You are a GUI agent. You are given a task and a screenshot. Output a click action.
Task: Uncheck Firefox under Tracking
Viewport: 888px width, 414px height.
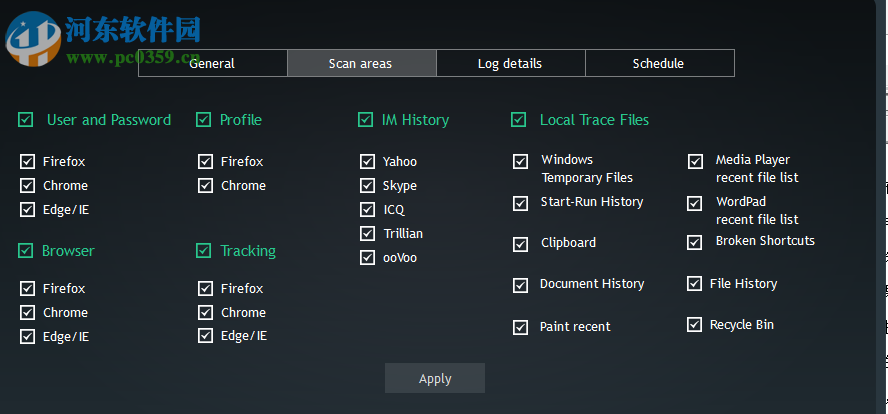click(x=206, y=288)
